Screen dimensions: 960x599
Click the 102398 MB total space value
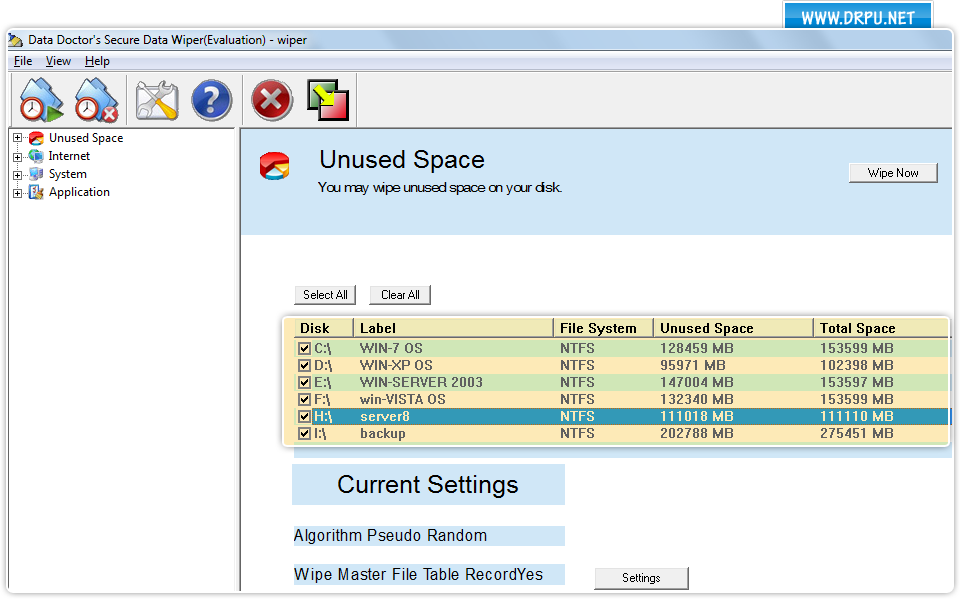click(x=857, y=366)
